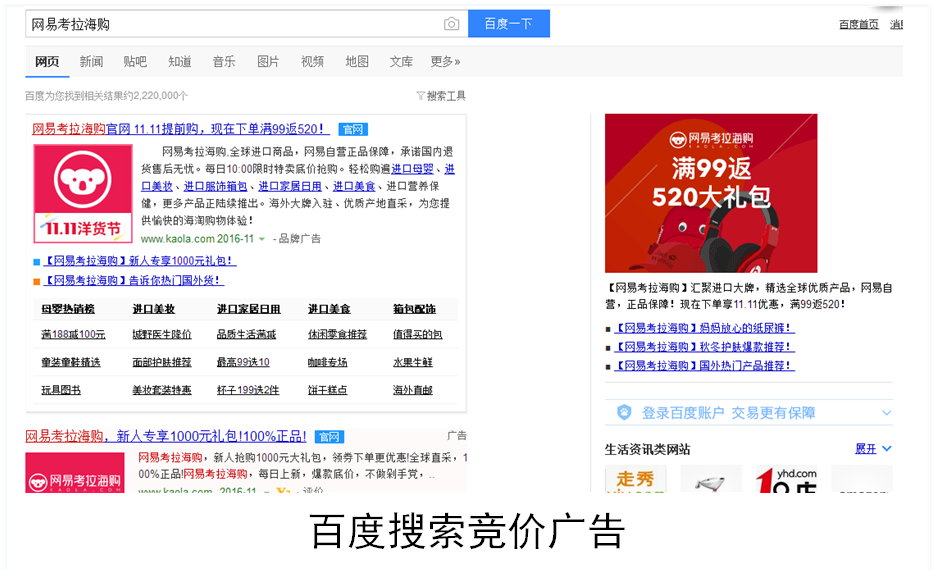Open the 音乐 tab
This screenshot has height=570, width=935.
click(x=224, y=61)
